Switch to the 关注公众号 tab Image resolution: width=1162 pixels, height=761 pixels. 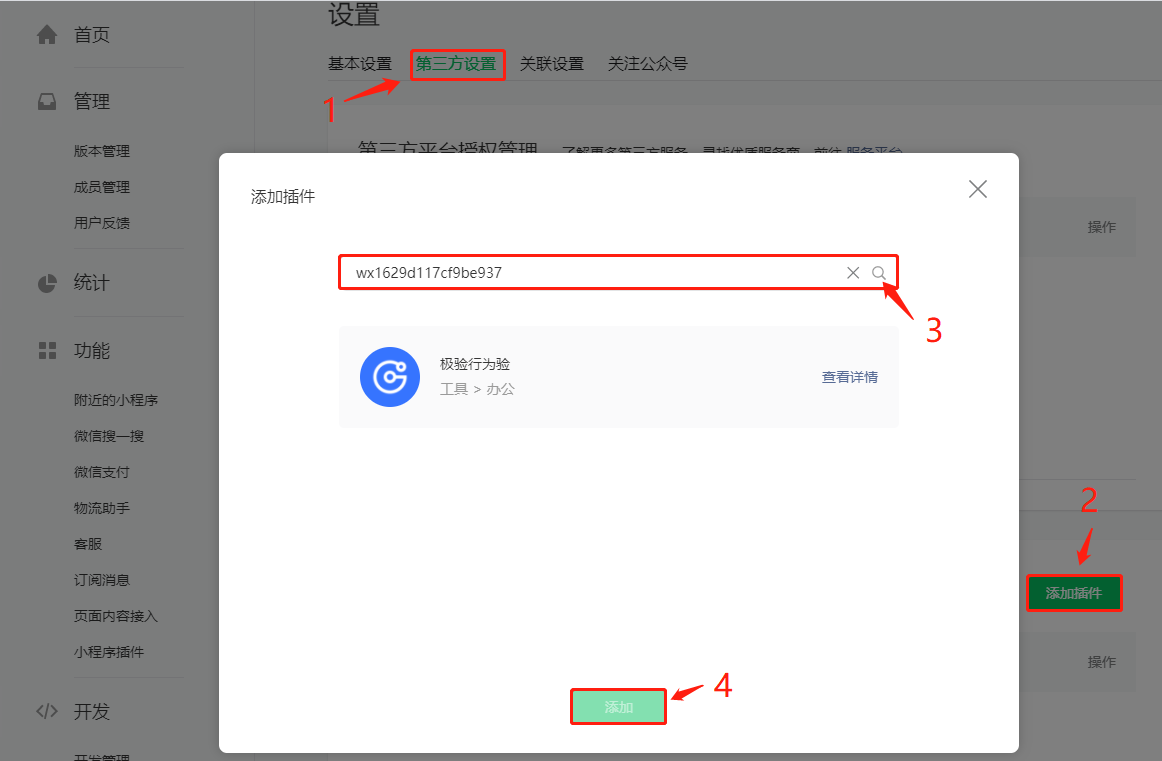pyautogui.click(x=647, y=63)
